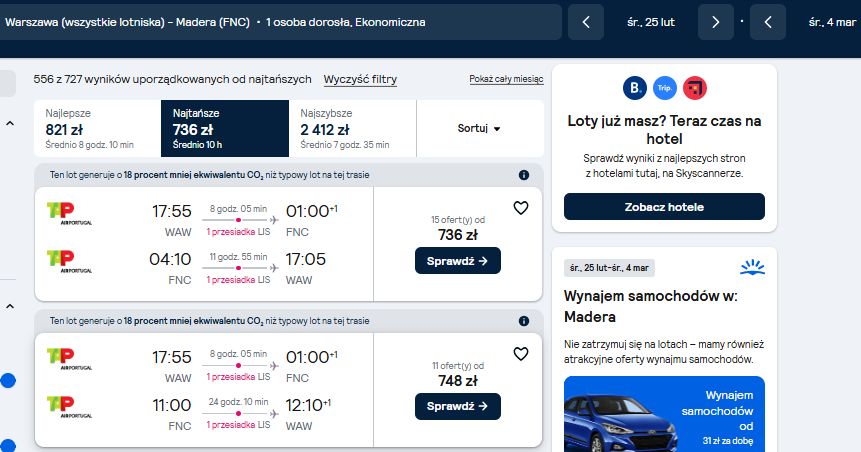This screenshot has height=452, width=861.
Task: Open CO2 info icon on second flight
Action: pos(524,321)
